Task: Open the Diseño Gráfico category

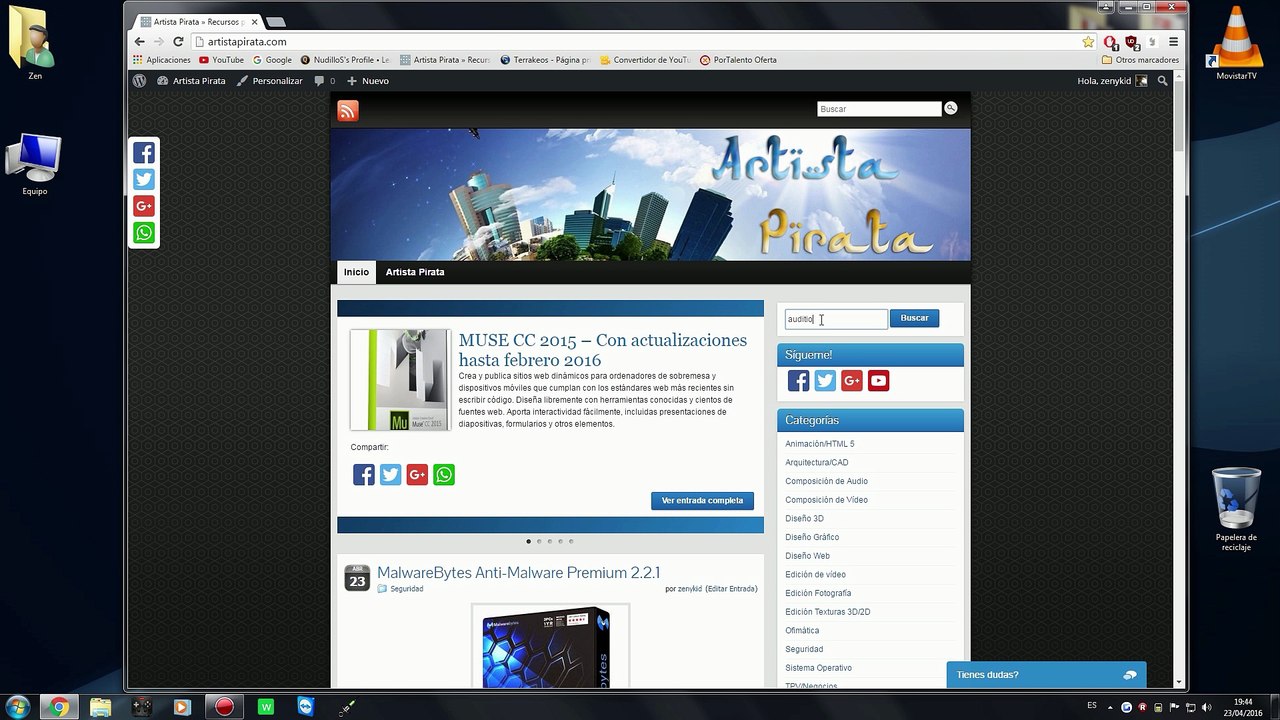Action: tap(812, 537)
